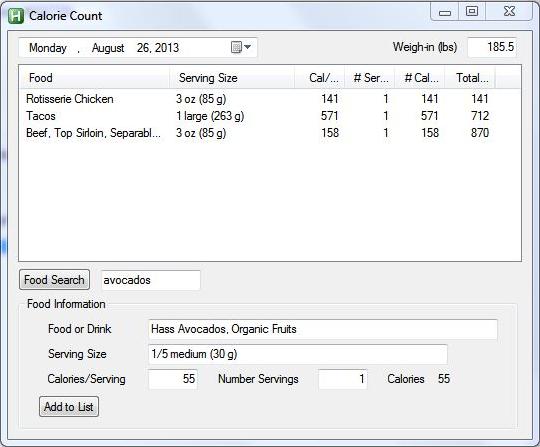Click the Number Servings input box

tap(343, 379)
